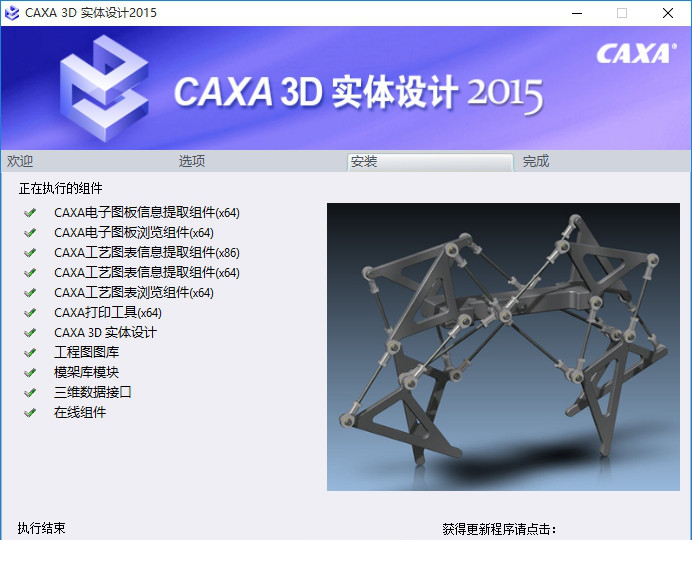Screen dimensions: 692x561
Task: Close the installer window
Action: (x=668, y=13)
